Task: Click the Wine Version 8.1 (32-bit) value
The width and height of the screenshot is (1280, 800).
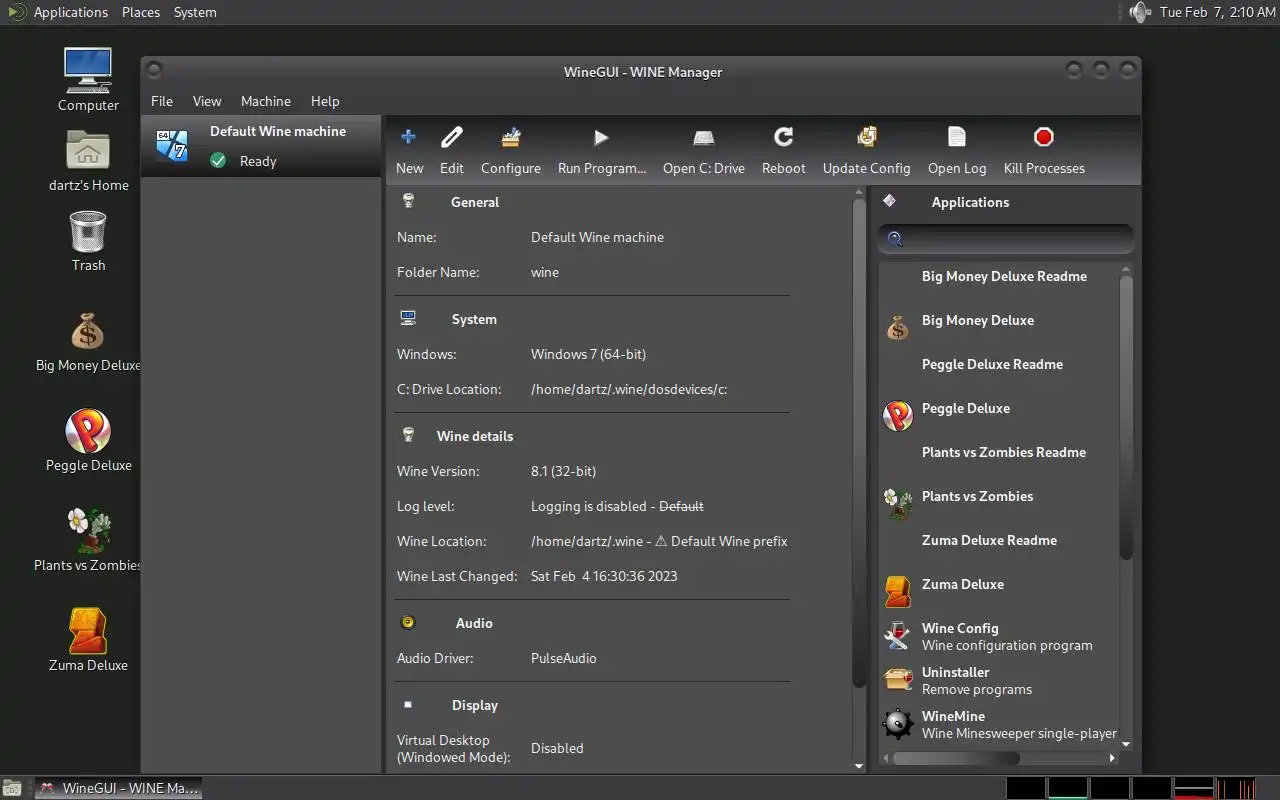Action: point(563,471)
